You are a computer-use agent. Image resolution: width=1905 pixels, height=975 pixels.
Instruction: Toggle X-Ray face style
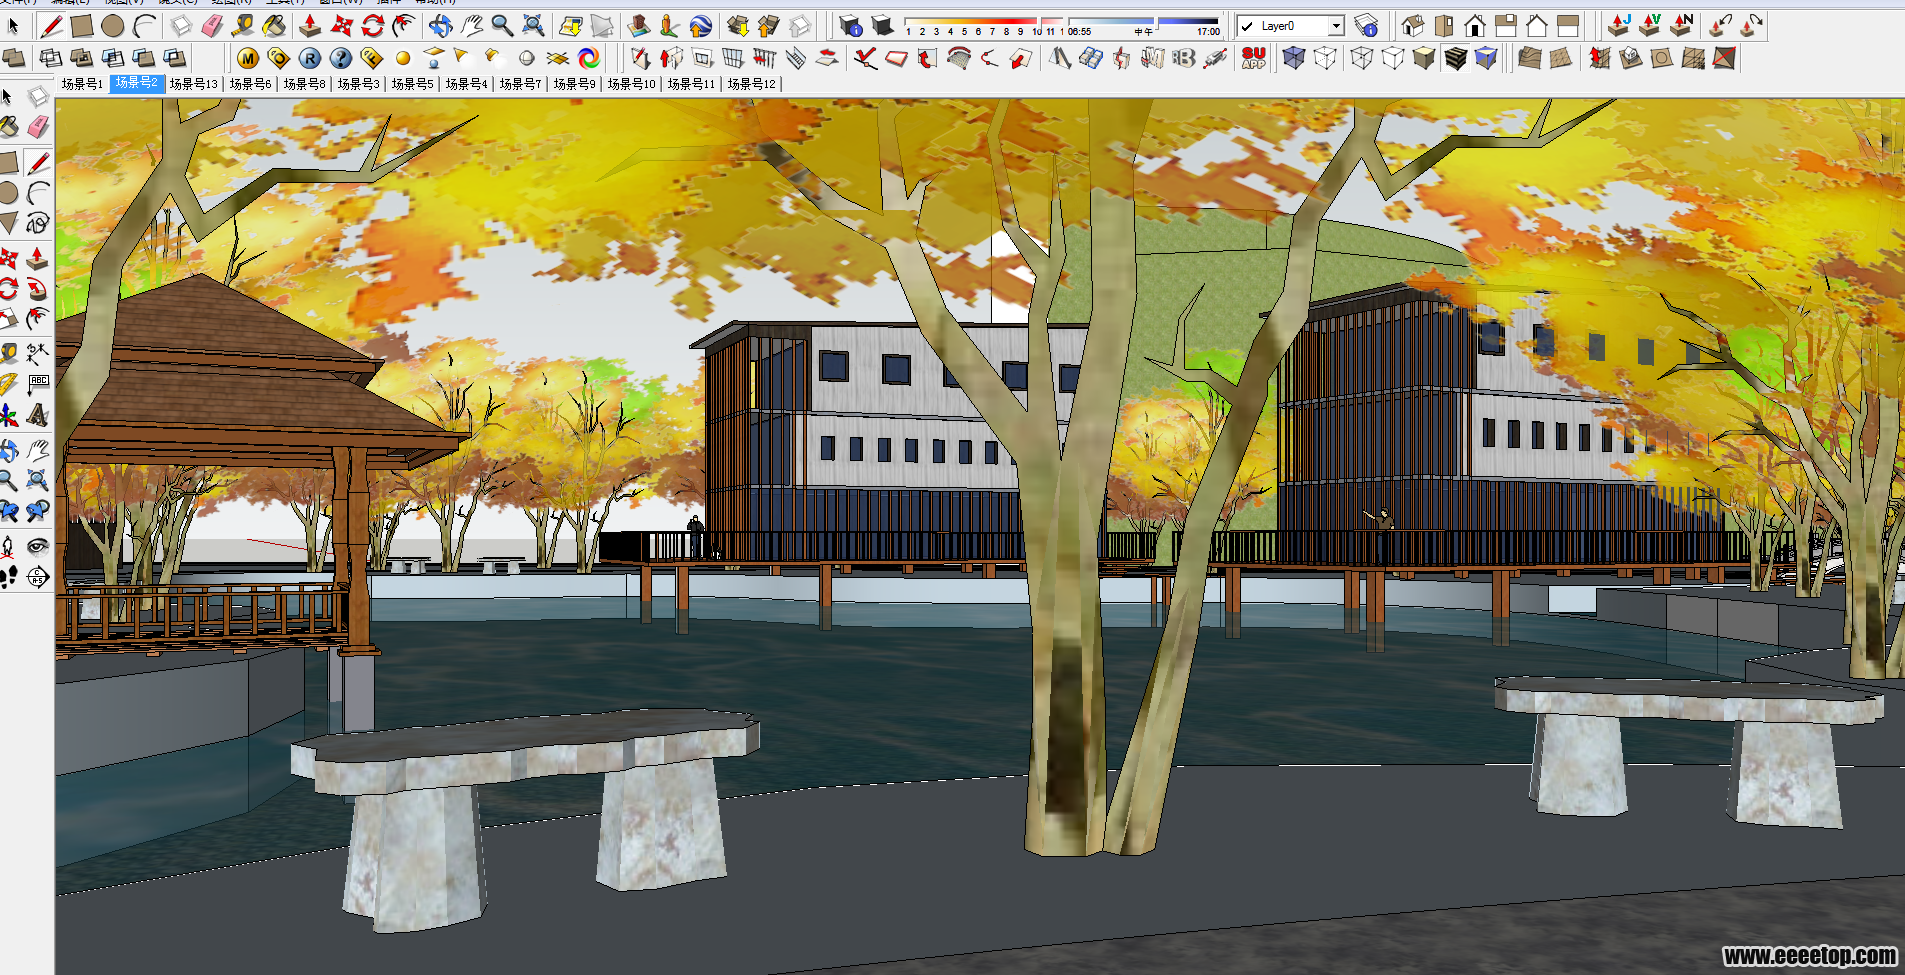[1294, 58]
